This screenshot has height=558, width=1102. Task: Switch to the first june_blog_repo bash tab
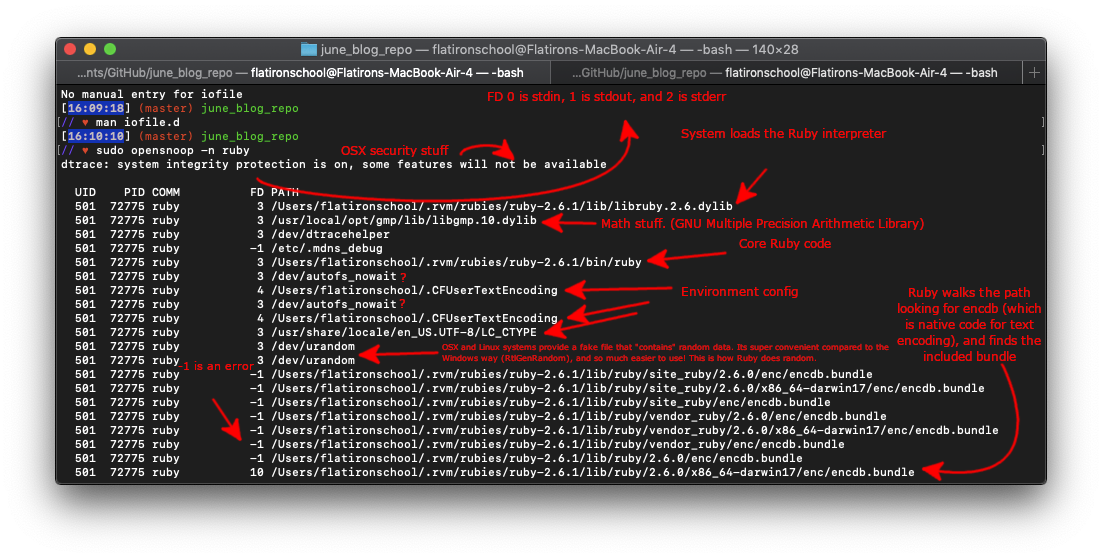(300, 73)
